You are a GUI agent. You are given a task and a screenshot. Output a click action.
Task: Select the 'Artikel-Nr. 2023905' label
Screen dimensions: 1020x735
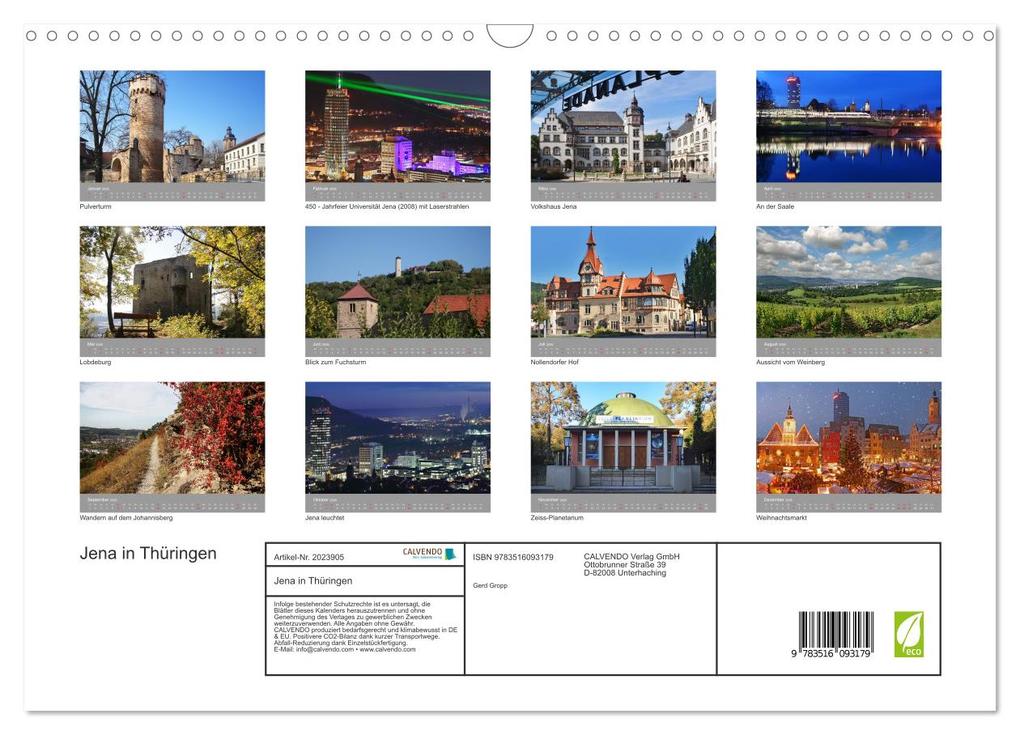[x=310, y=557]
